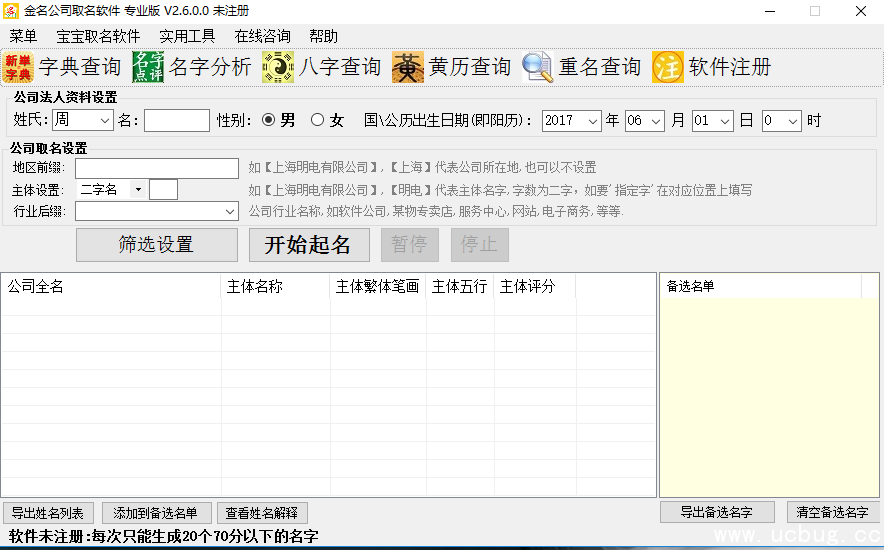Open the 名字分析 name analysis tool

point(192,67)
